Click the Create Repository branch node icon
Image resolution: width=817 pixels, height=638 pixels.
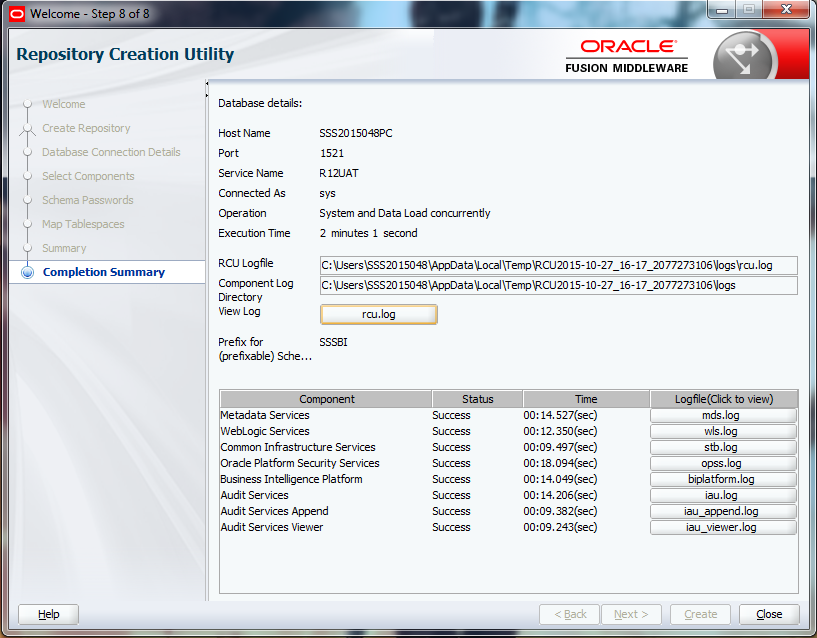pyautogui.click(x=28, y=129)
